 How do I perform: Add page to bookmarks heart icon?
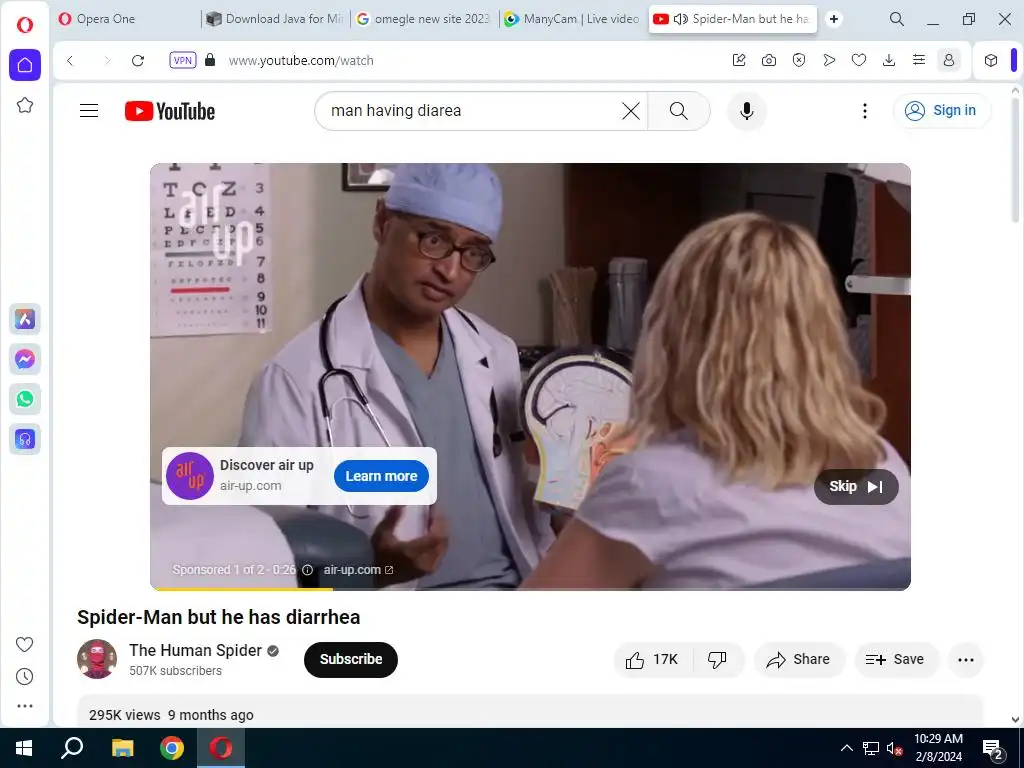click(859, 61)
